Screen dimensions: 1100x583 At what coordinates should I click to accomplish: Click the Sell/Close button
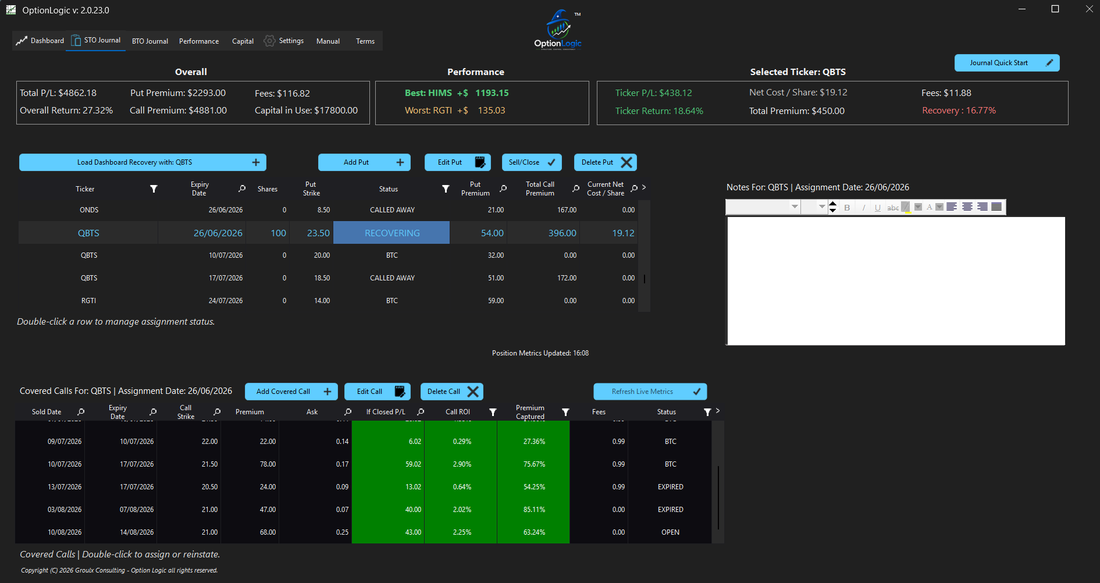click(x=532, y=162)
